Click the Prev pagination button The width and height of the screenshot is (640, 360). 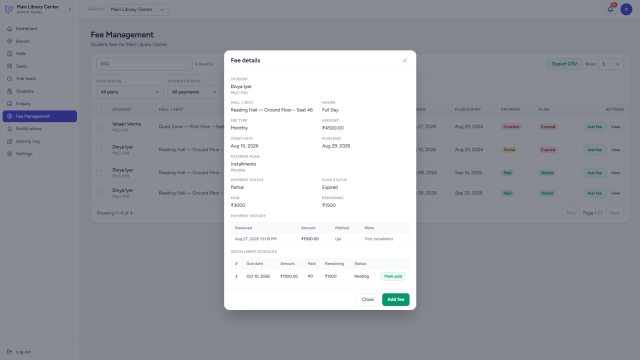(x=571, y=213)
